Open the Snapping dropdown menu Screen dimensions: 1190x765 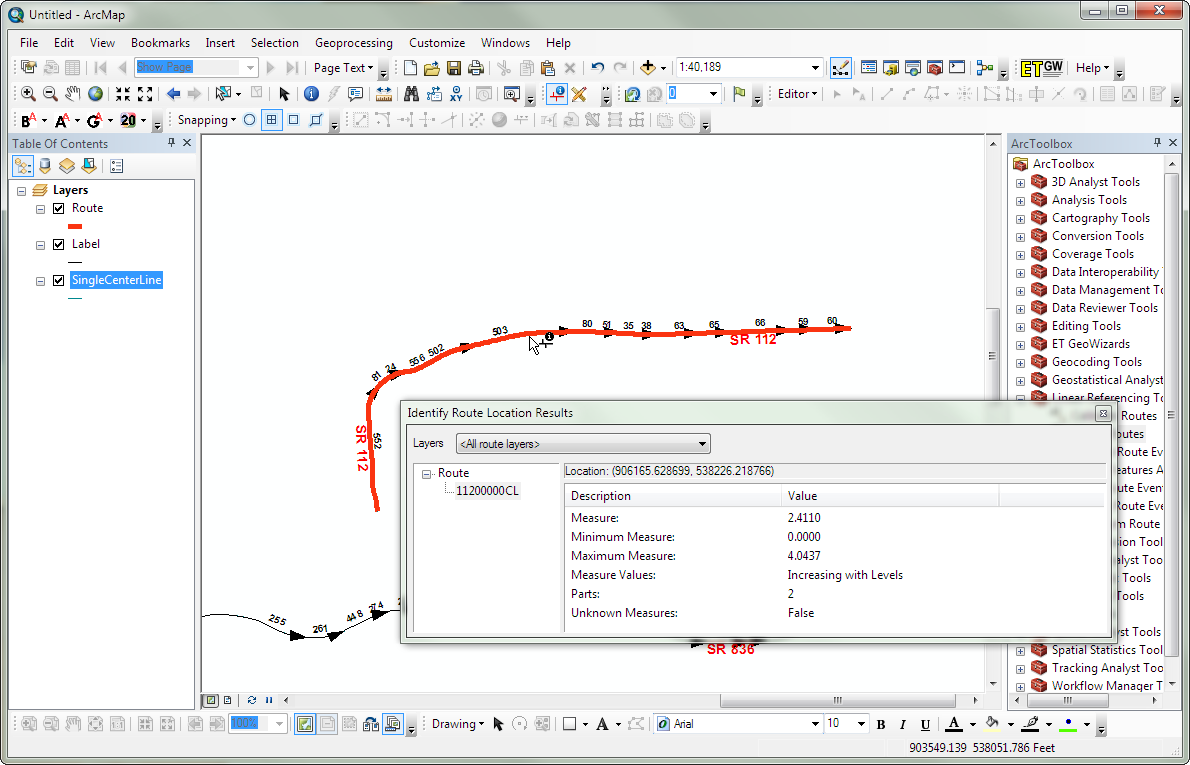206,120
